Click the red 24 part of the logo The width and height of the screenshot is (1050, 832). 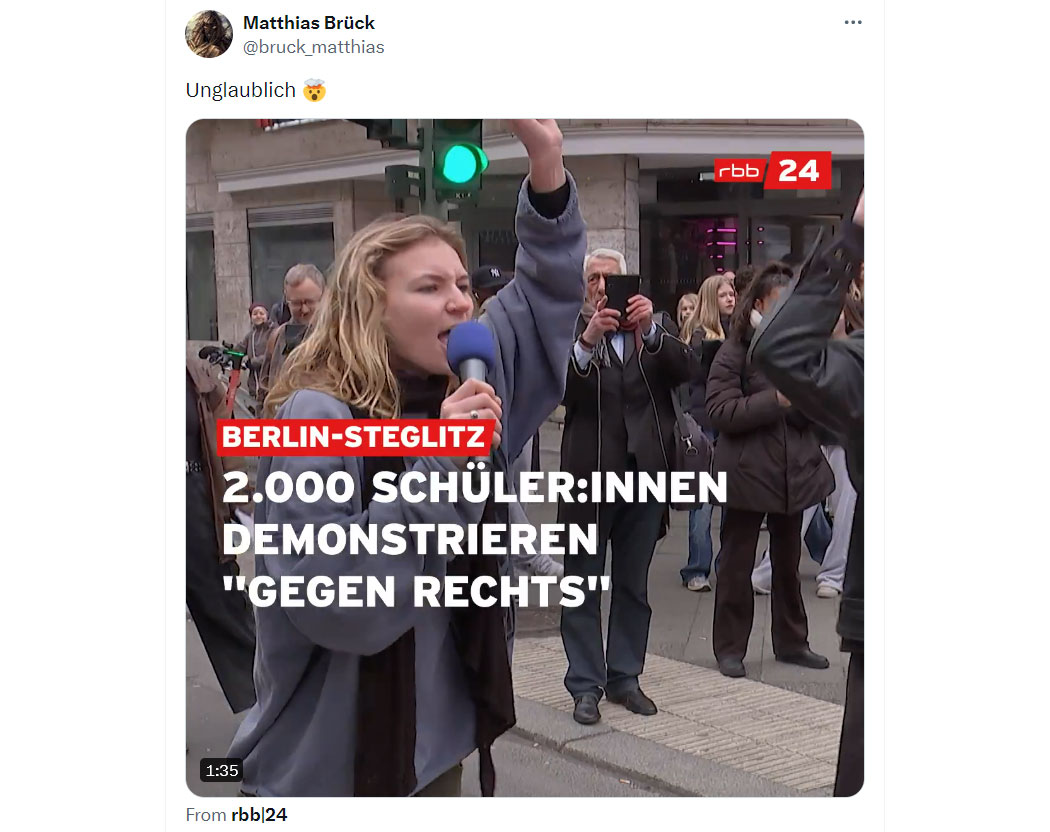coord(799,170)
